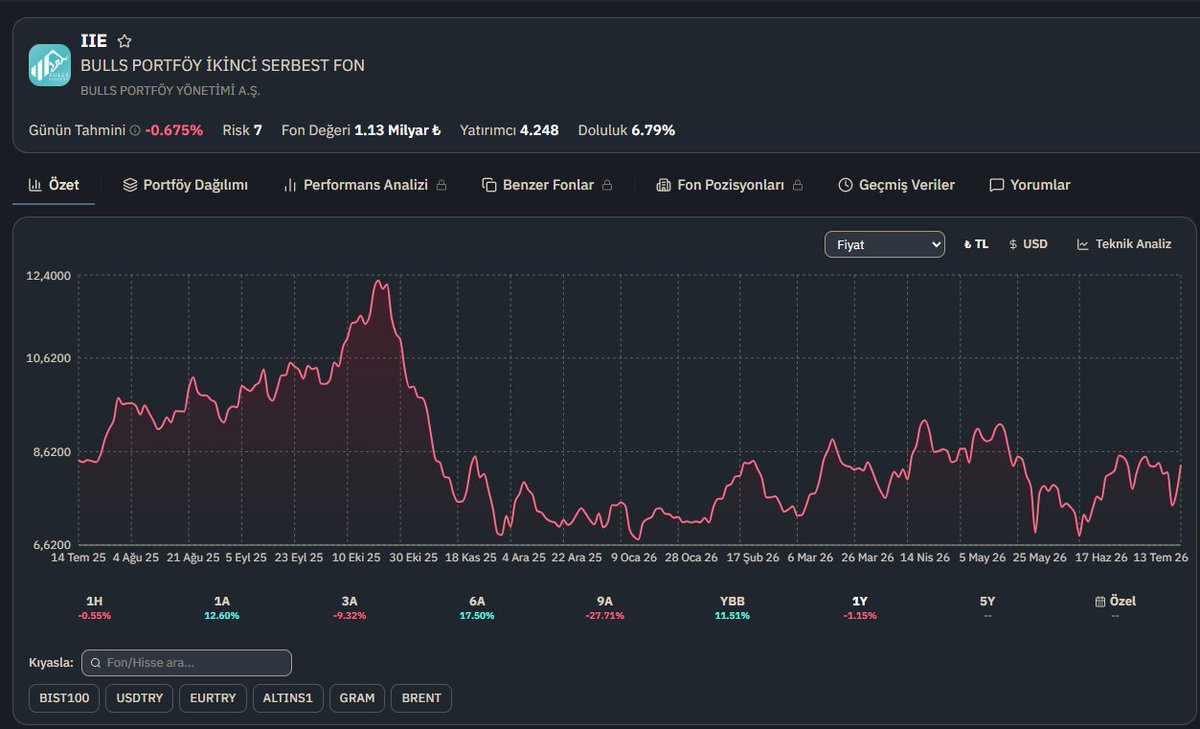Select the 1H time range
Viewport: 1200px width, 729px height.
click(95, 608)
